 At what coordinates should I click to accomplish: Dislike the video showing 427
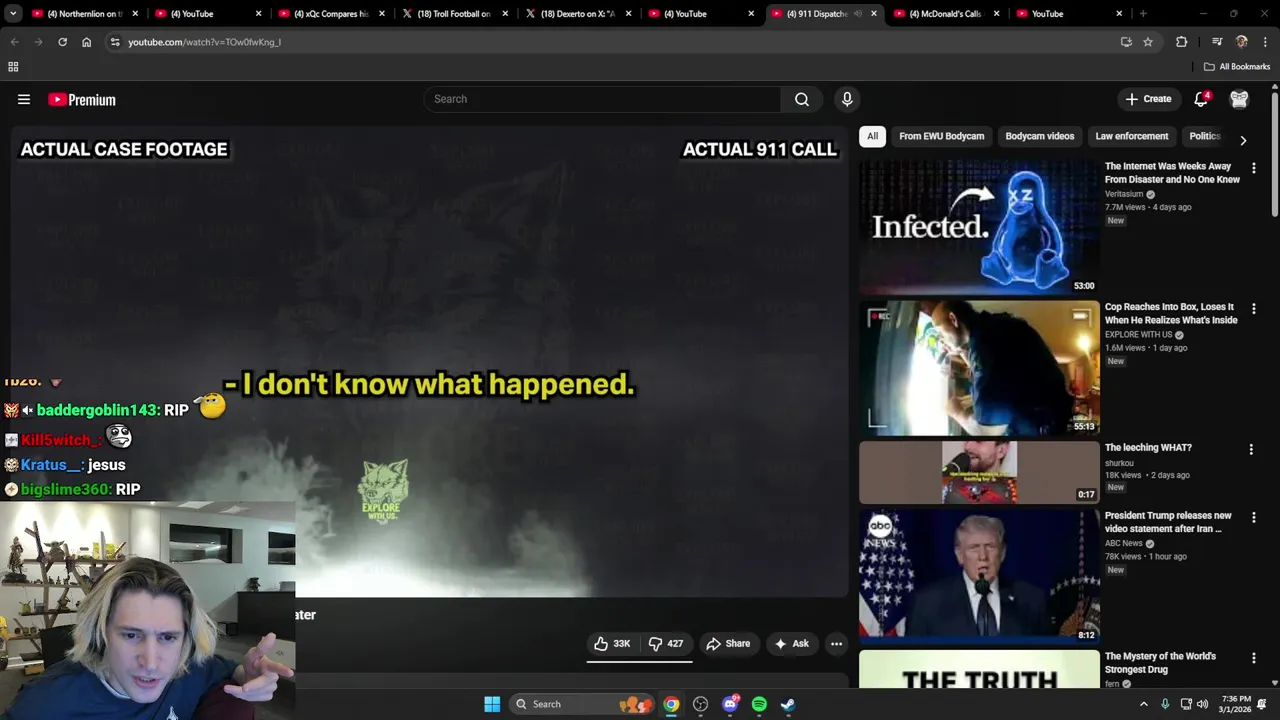pos(666,644)
